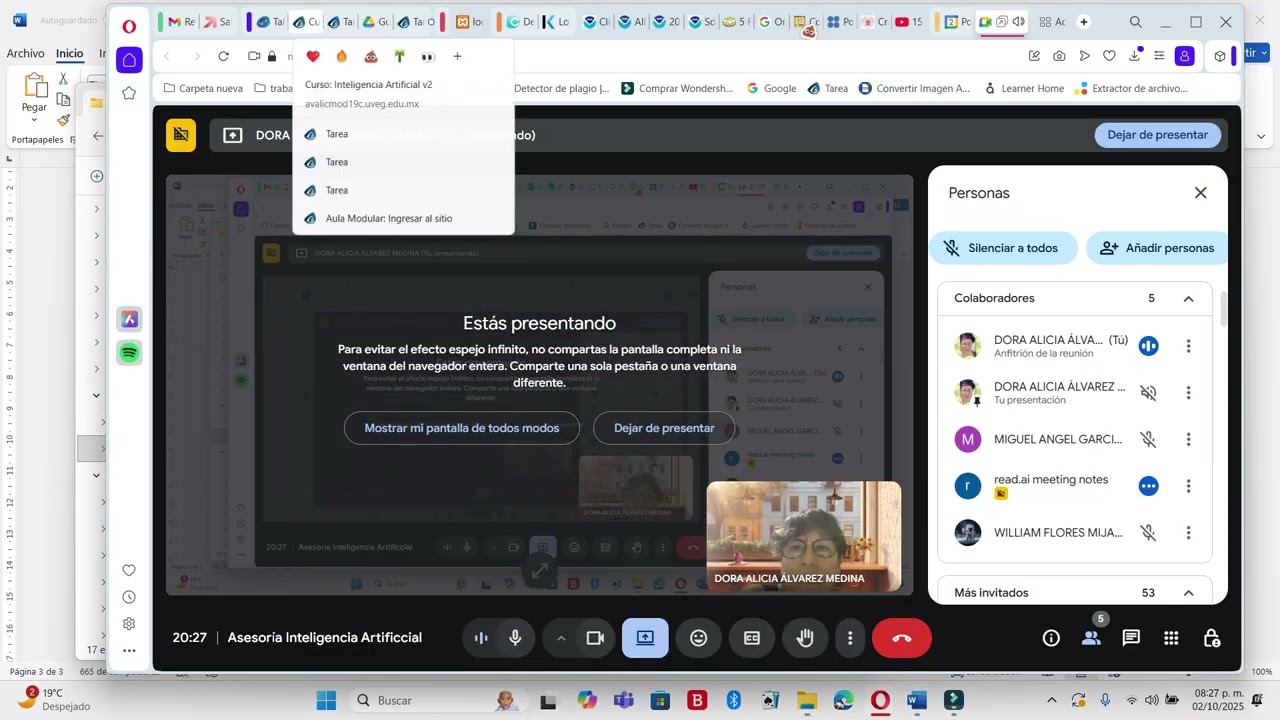Open options for read.ai meeting notes
Viewport: 1280px width, 720px height.
click(x=1188, y=486)
